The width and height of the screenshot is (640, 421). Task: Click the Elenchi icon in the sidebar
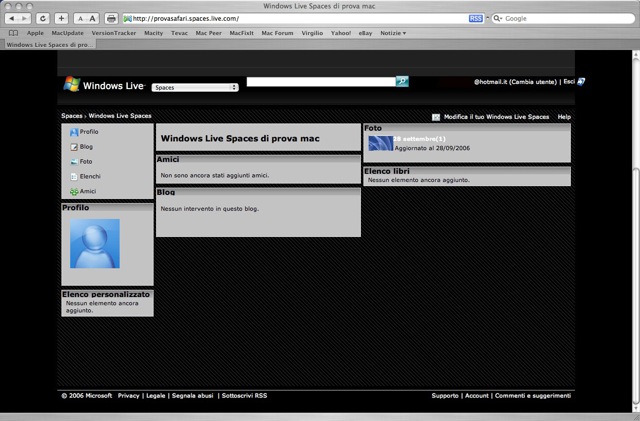pyautogui.click(x=74, y=176)
